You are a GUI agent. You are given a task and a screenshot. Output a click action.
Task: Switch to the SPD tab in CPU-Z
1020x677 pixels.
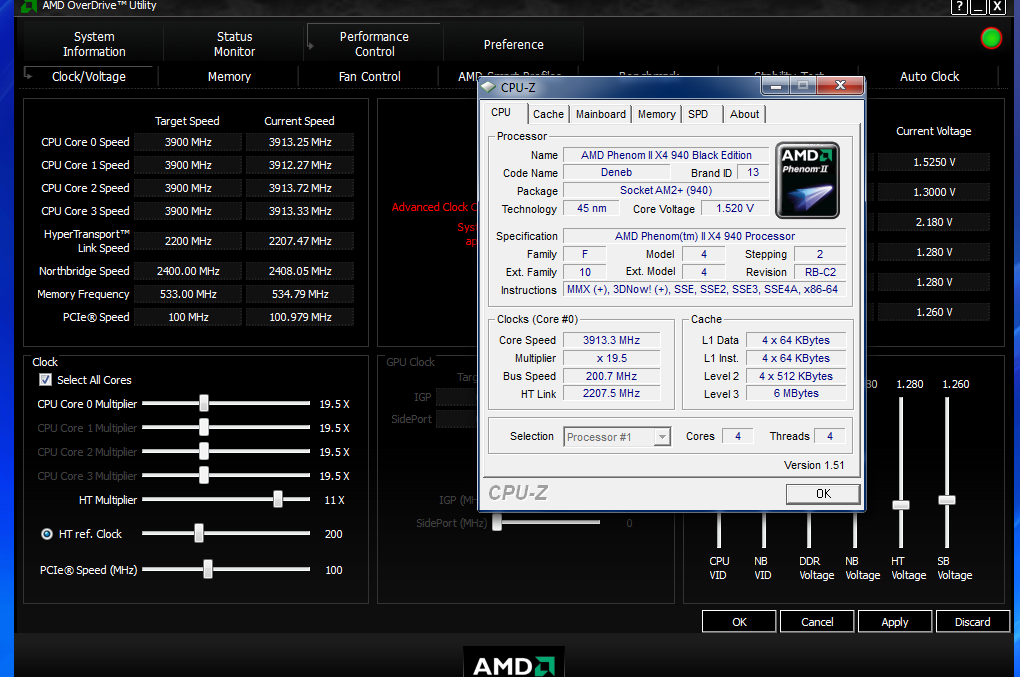pos(698,114)
